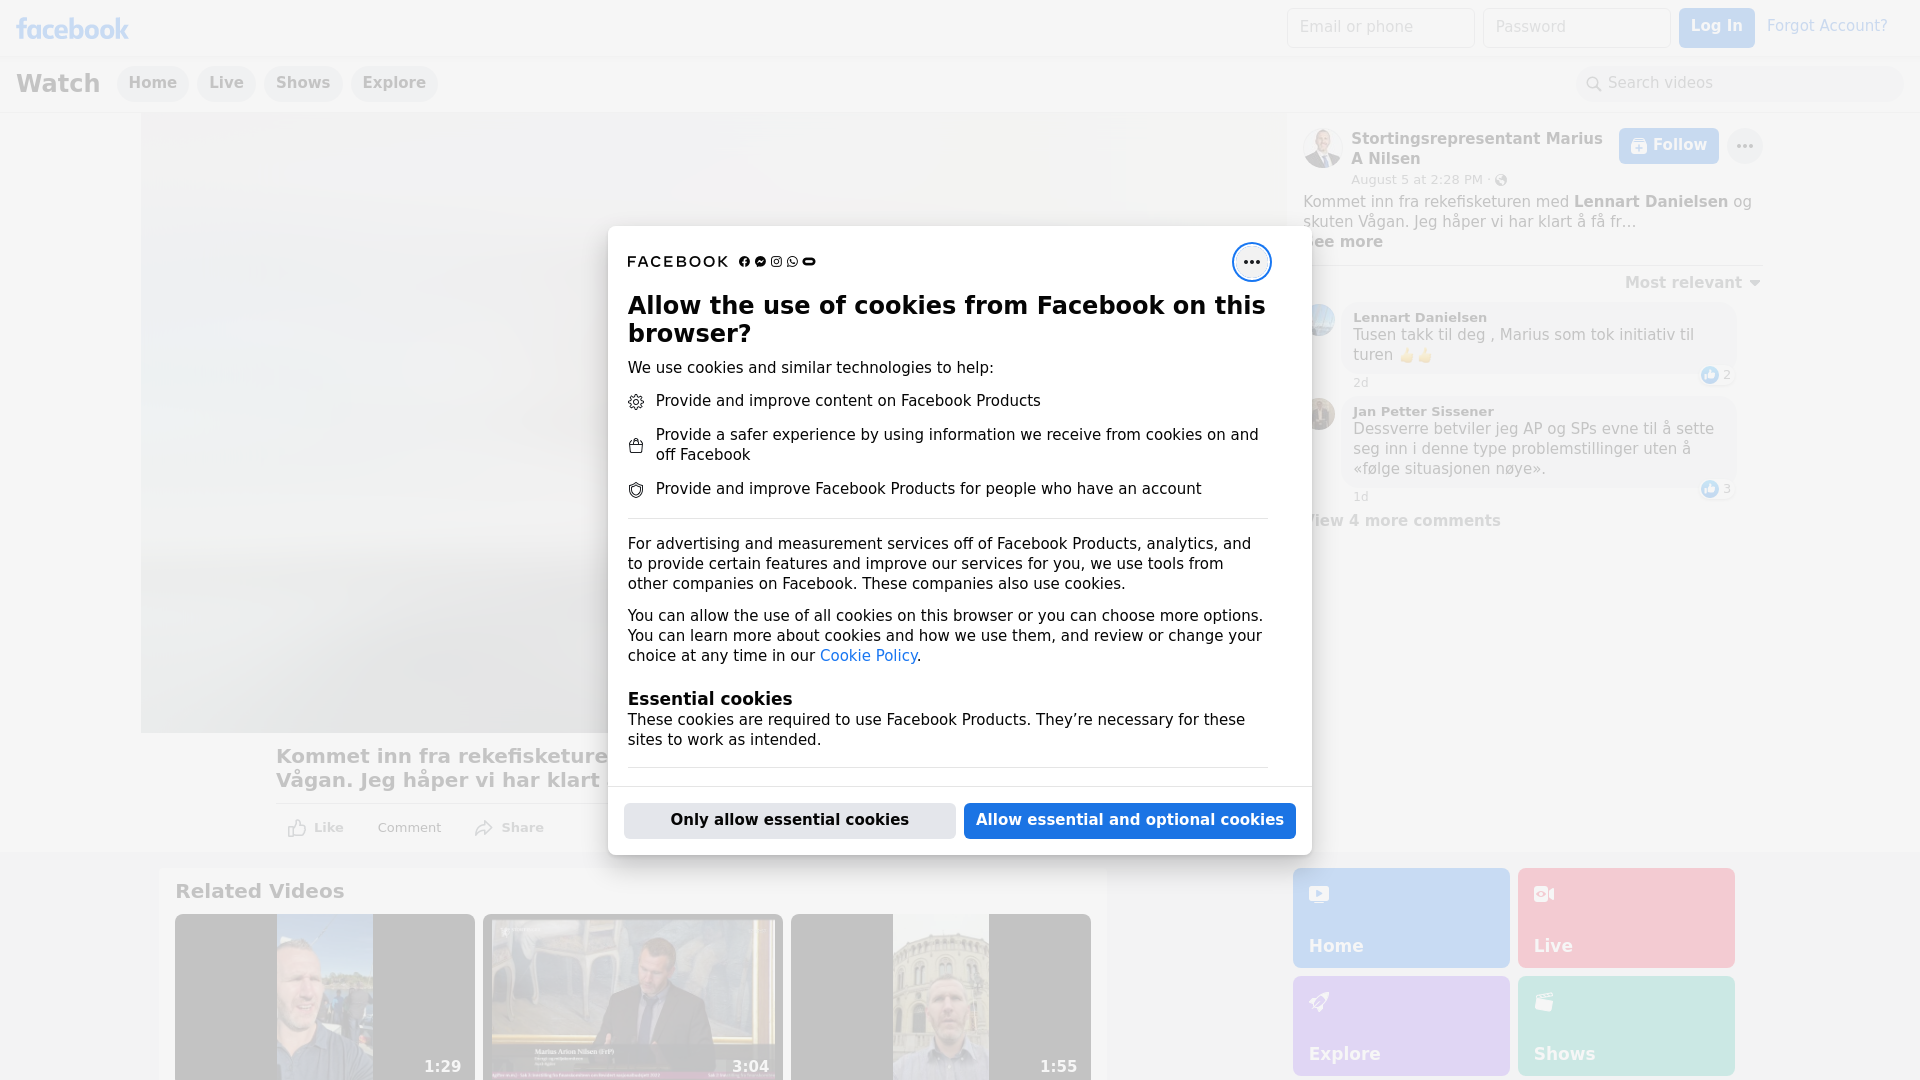Click the post options three-dots icon beside Follow
The image size is (1920, 1080).
tap(1744, 146)
